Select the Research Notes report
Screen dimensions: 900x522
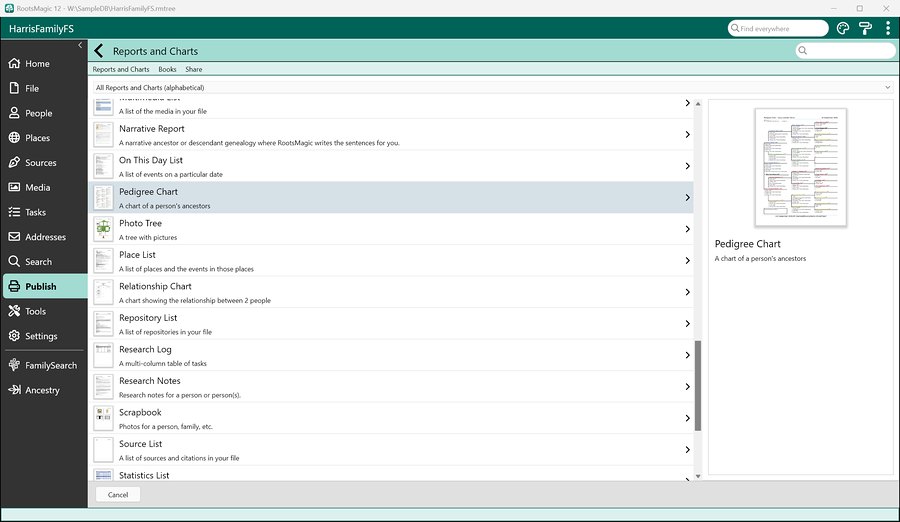point(391,387)
